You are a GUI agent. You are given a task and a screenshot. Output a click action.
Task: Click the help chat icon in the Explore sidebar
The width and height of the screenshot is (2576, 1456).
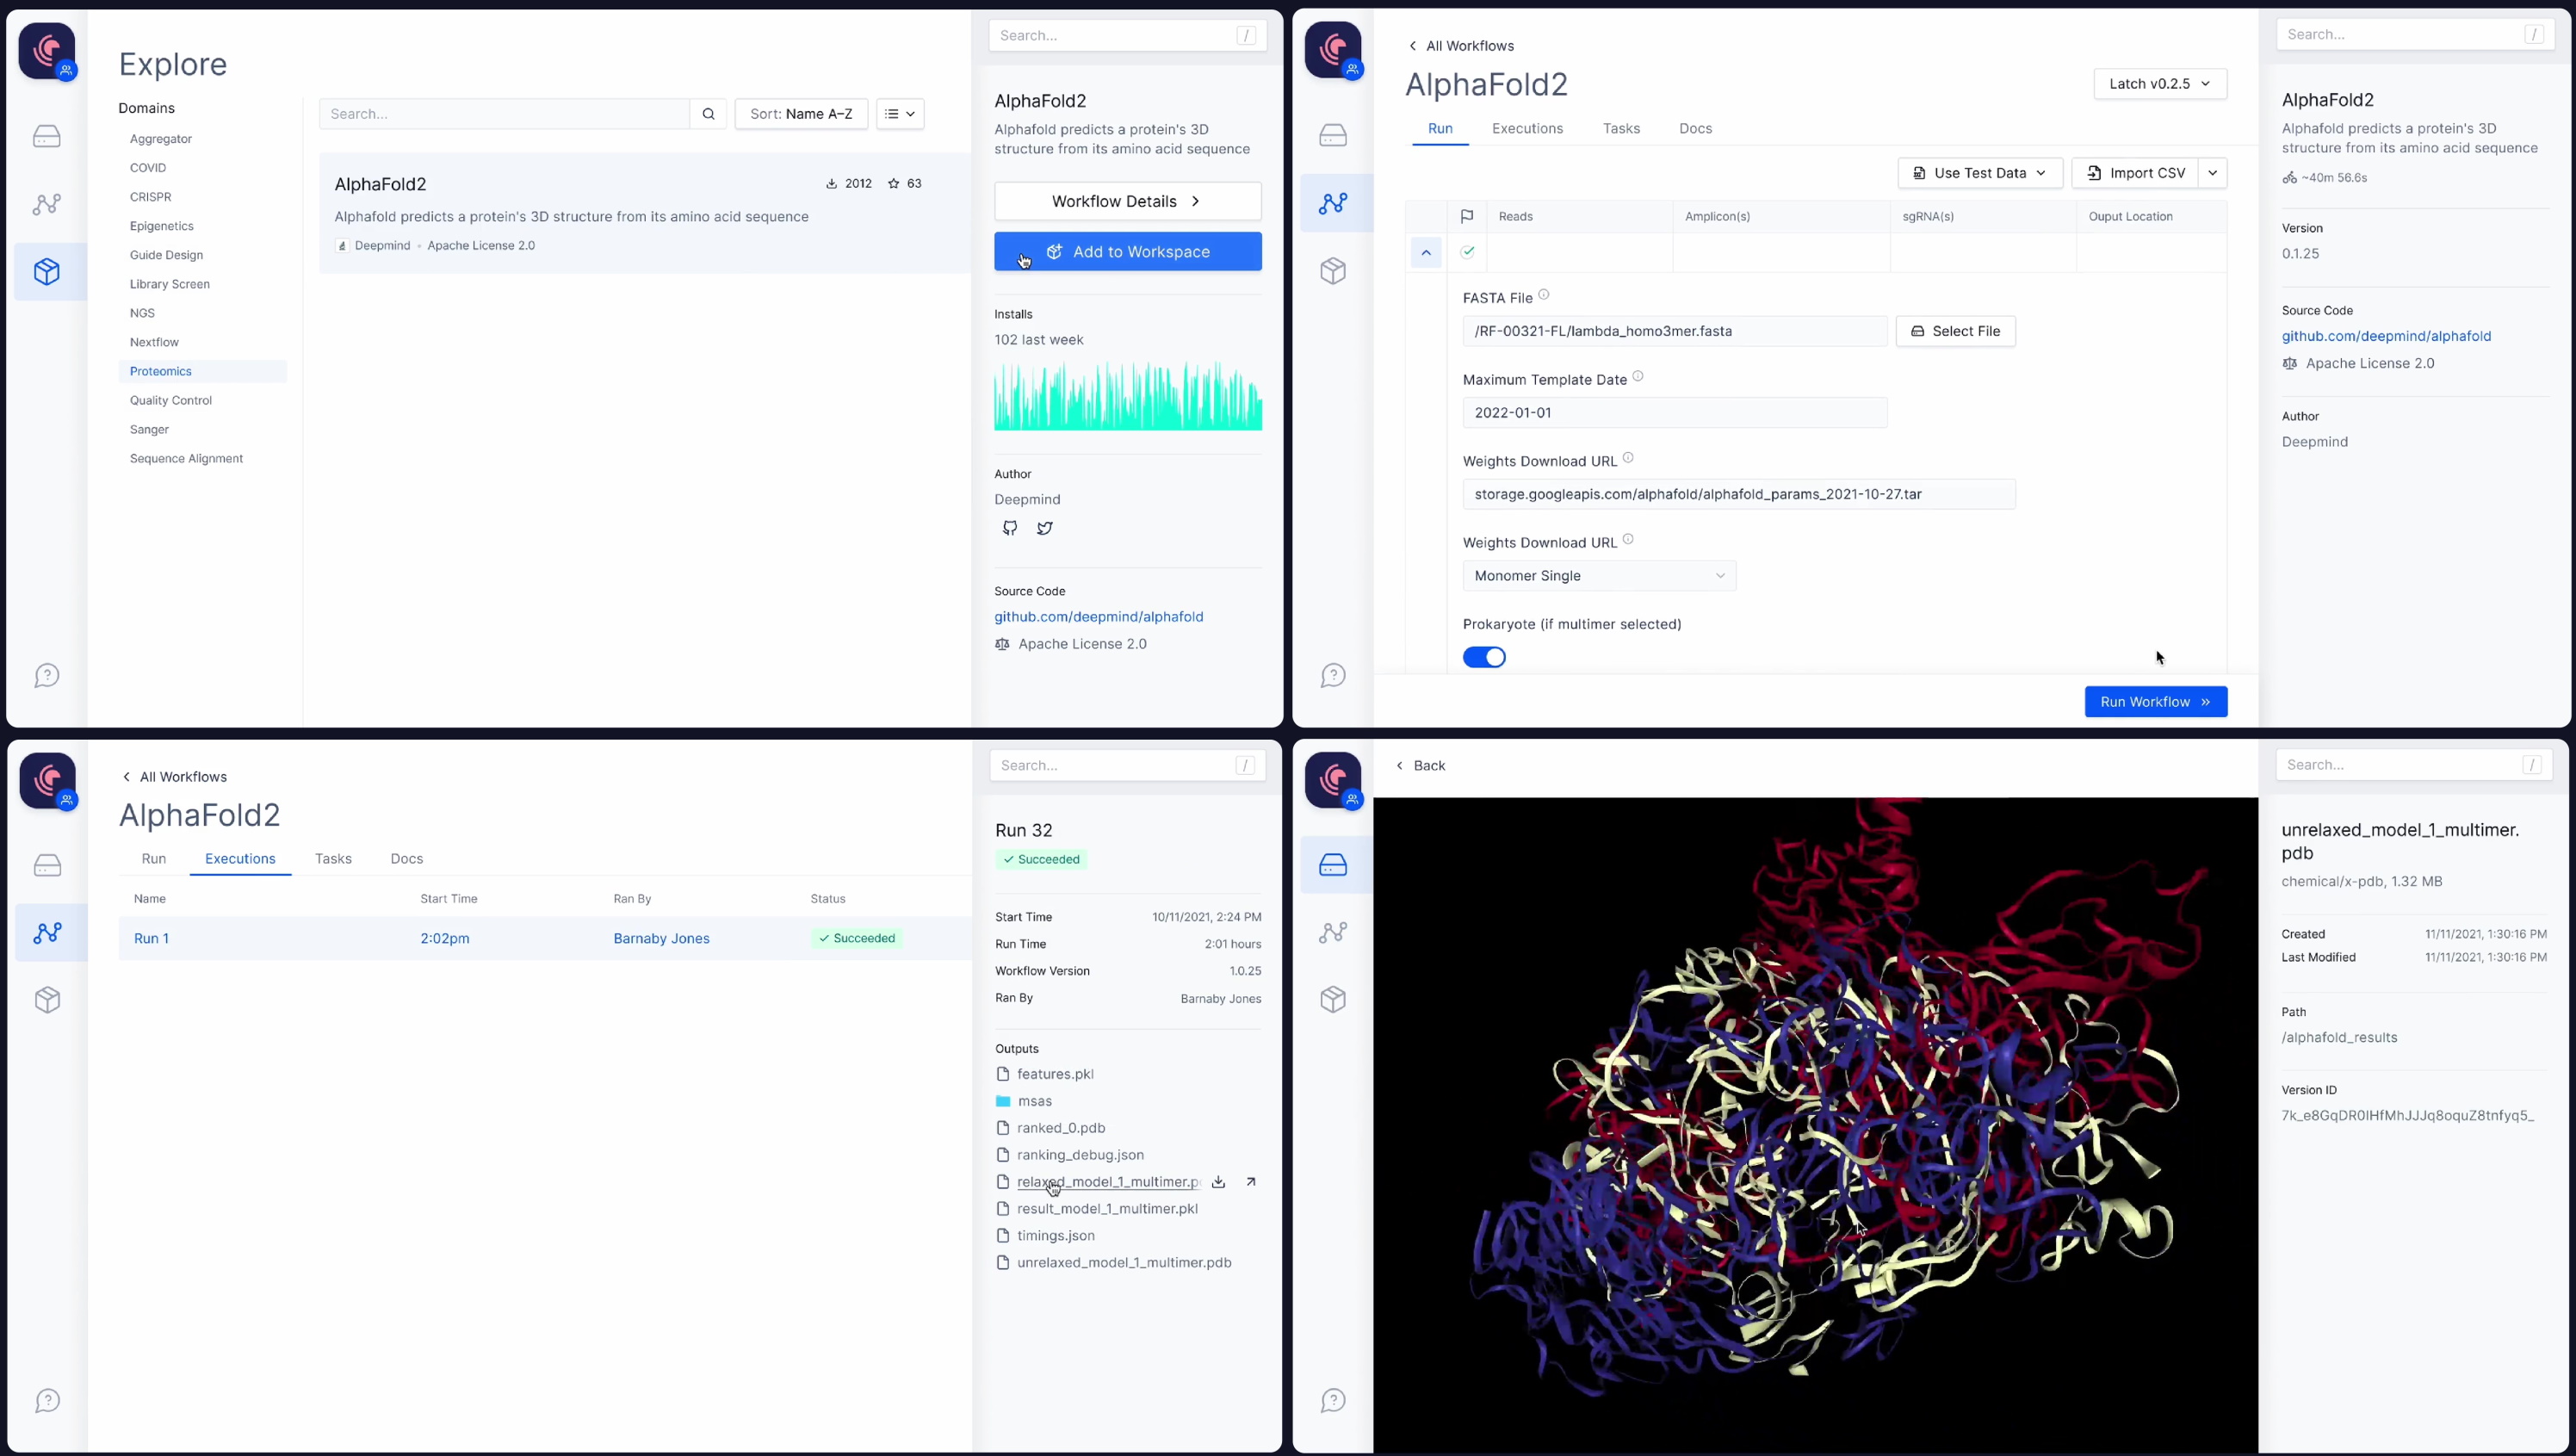[47, 676]
